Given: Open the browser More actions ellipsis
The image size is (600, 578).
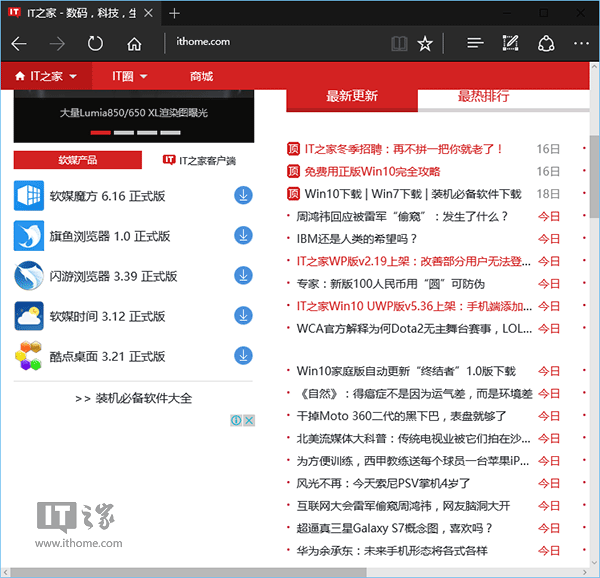Looking at the screenshot, I should (x=581, y=43).
